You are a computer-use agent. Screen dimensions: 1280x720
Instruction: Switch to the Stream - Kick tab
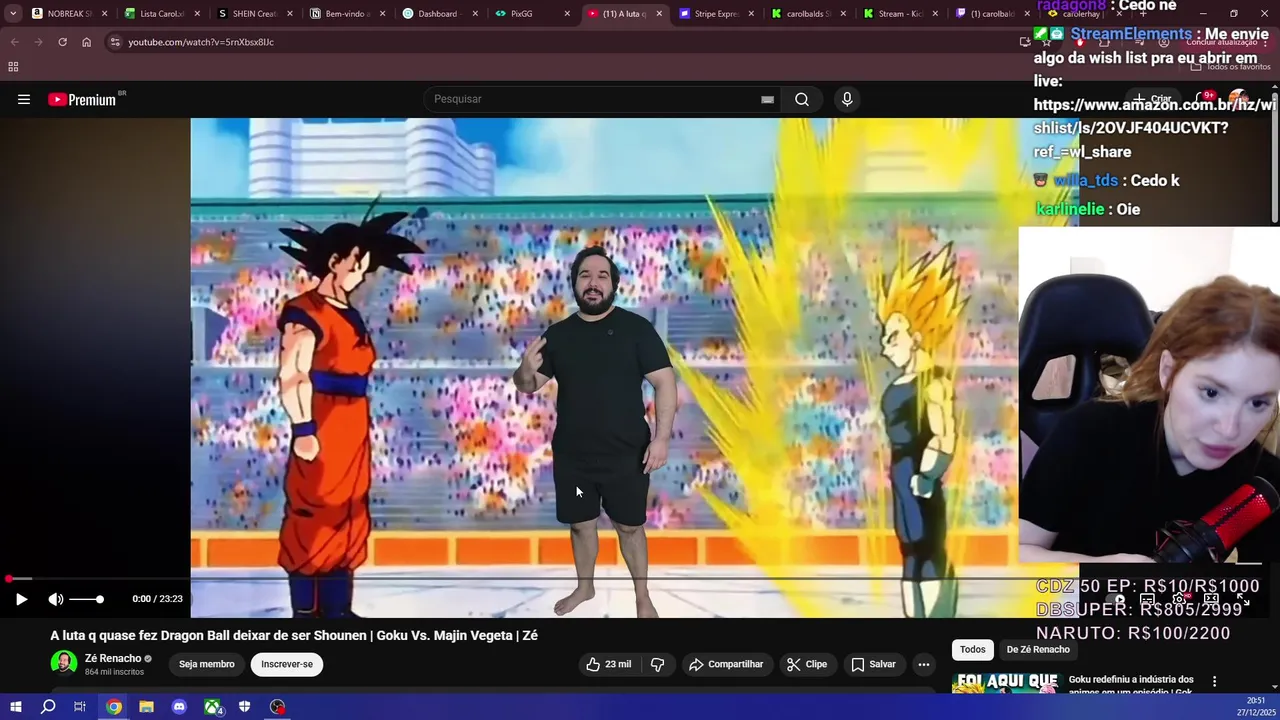pyautogui.click(x=900, y=14)
